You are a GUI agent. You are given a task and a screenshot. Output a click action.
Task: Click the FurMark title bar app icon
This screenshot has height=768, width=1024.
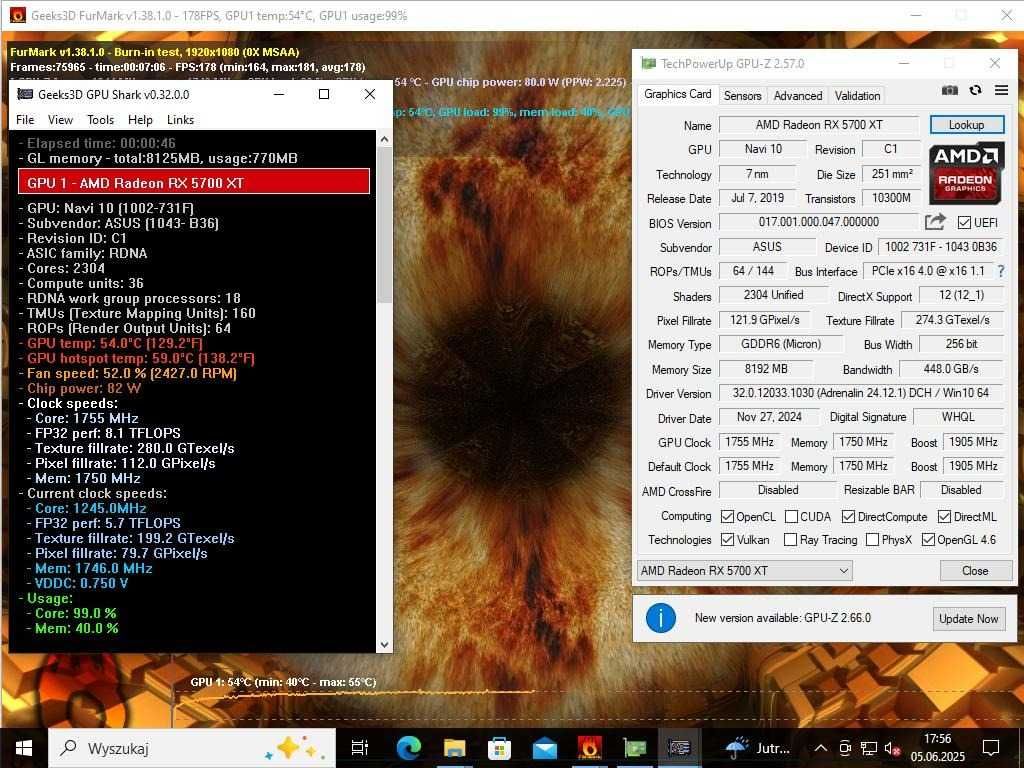(18, 15)
